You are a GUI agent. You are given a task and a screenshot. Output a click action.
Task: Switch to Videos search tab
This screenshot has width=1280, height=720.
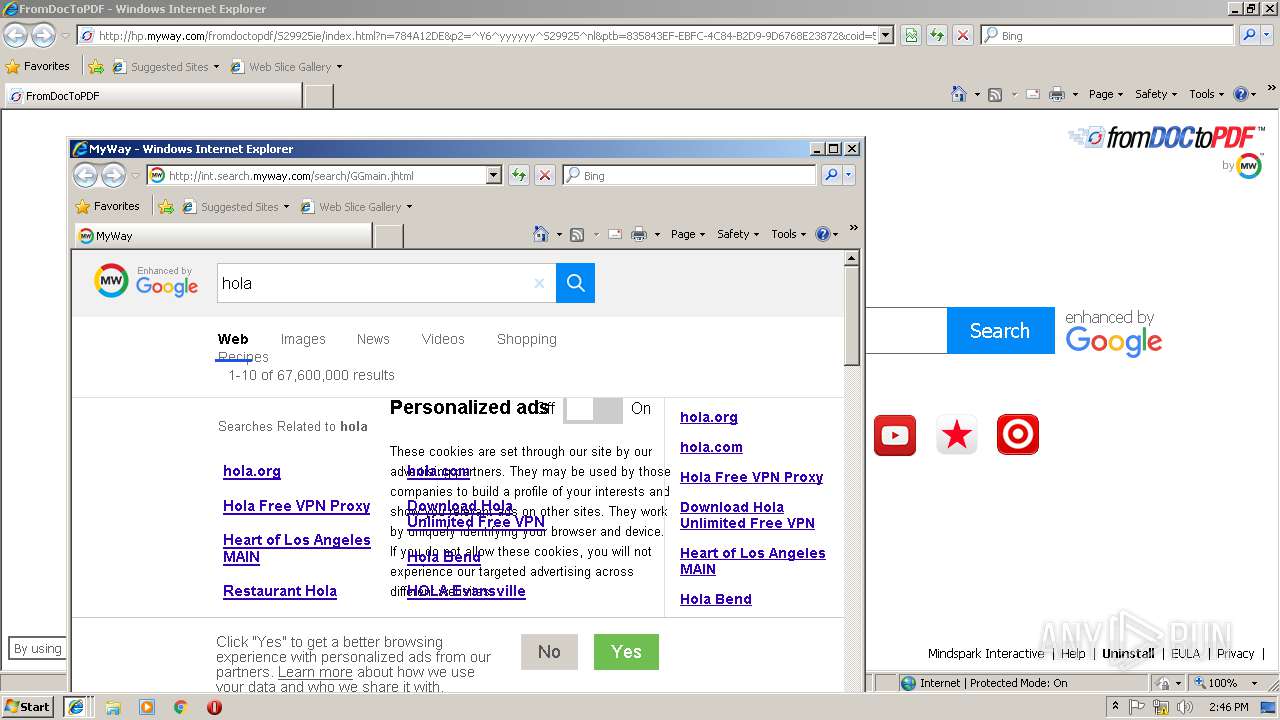tap(443, 339)
